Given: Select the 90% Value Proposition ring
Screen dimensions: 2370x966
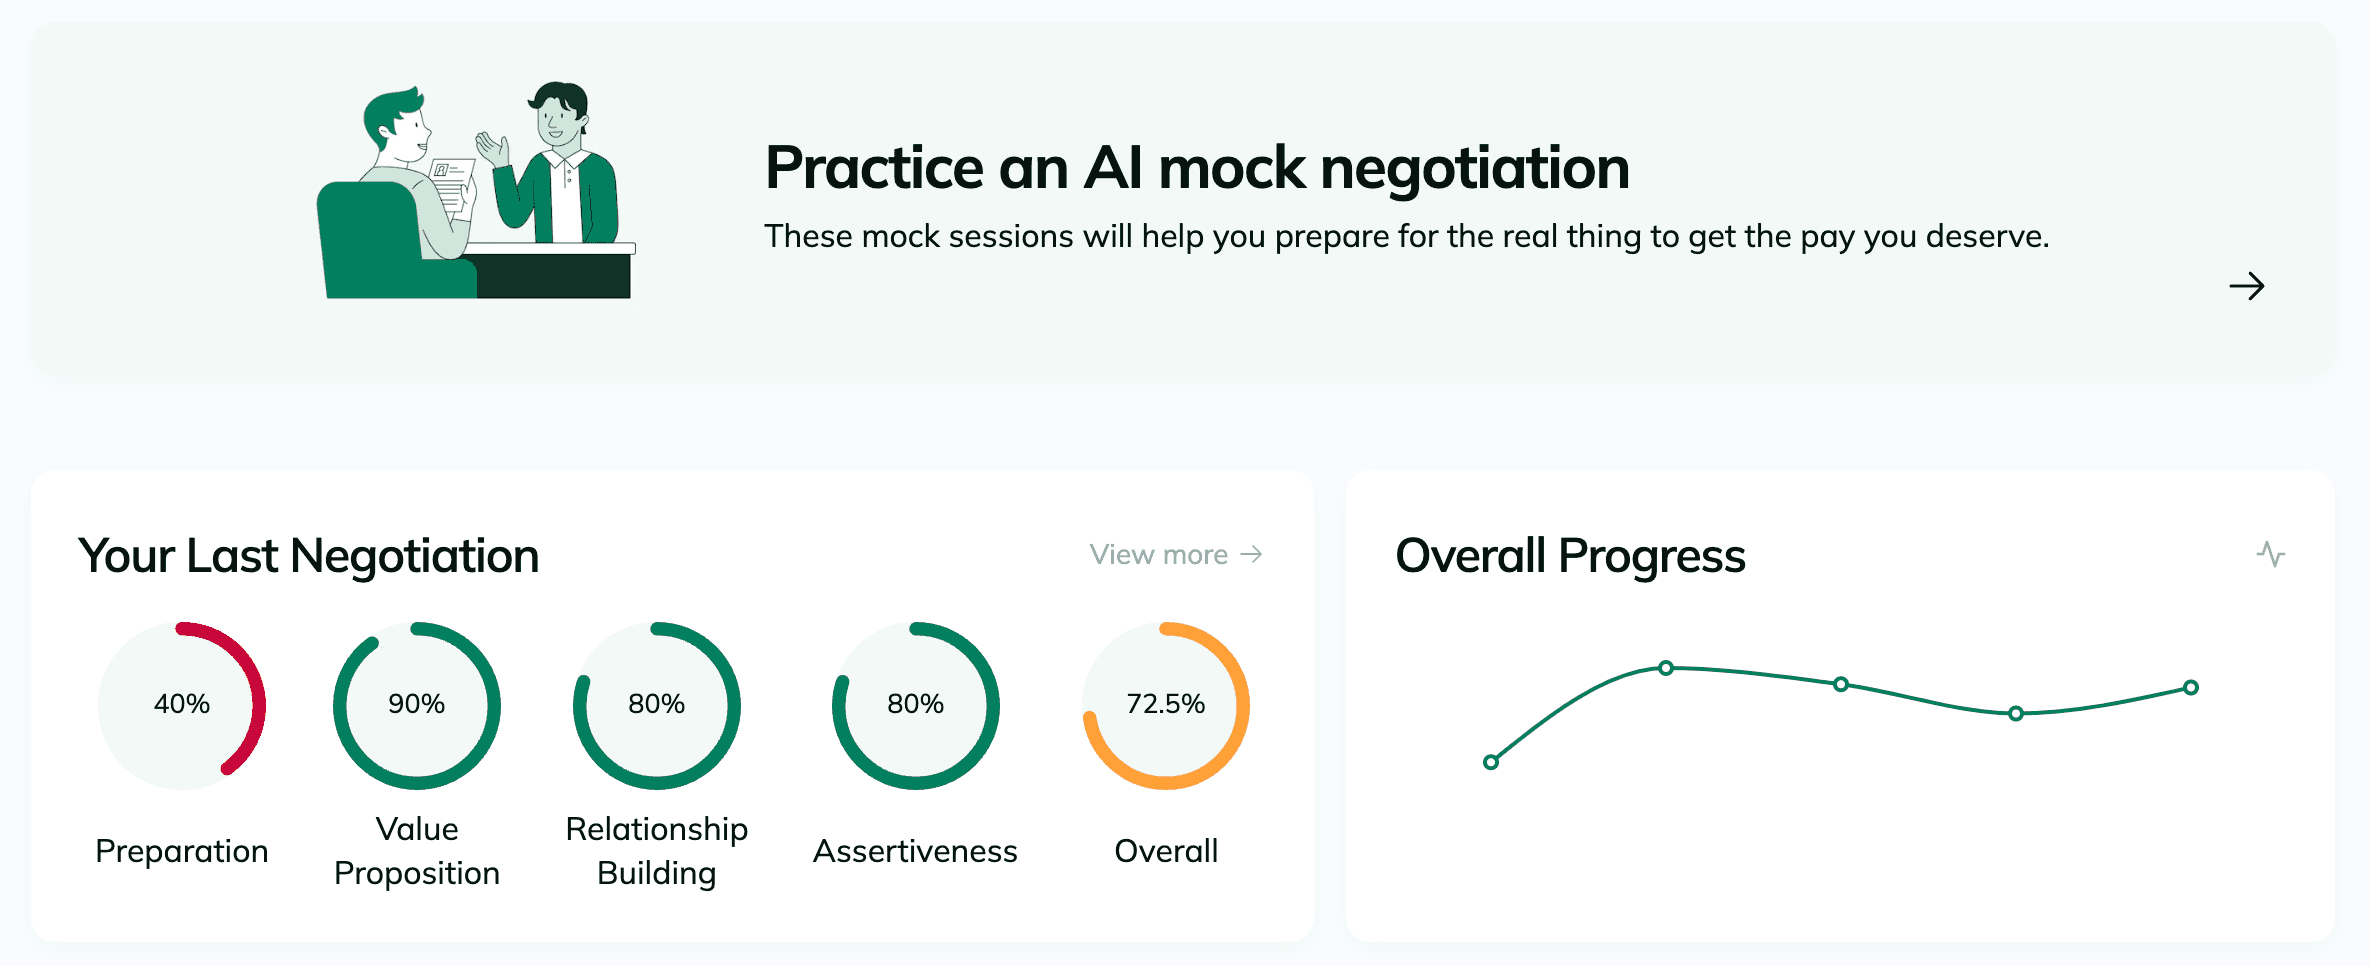Looking at the screenshot, I should tap(417, 705).
